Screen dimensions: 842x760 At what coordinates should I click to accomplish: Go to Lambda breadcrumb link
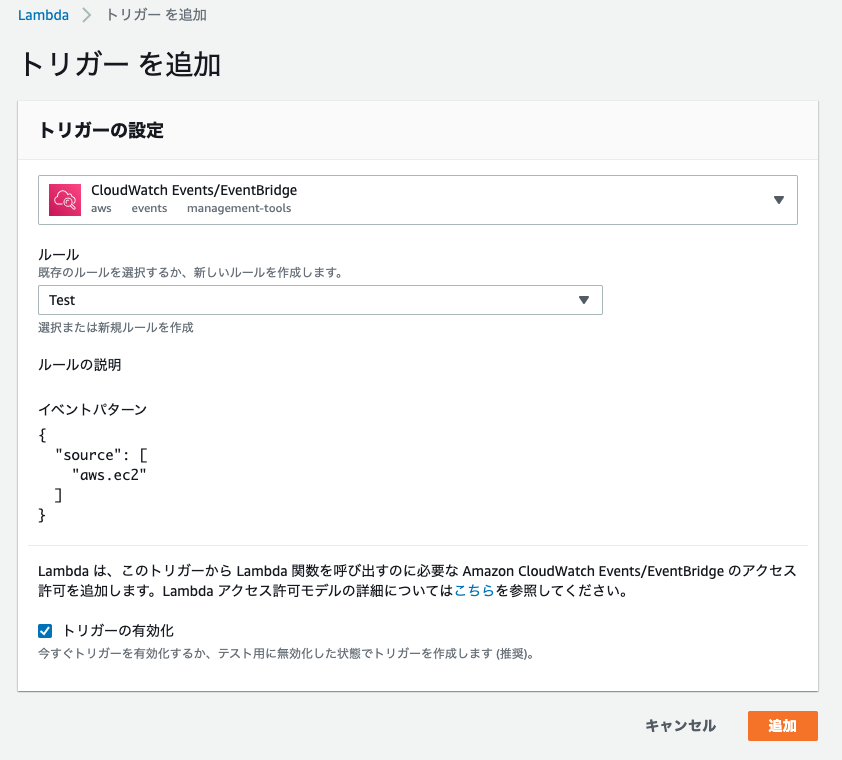tap(43, 15)
